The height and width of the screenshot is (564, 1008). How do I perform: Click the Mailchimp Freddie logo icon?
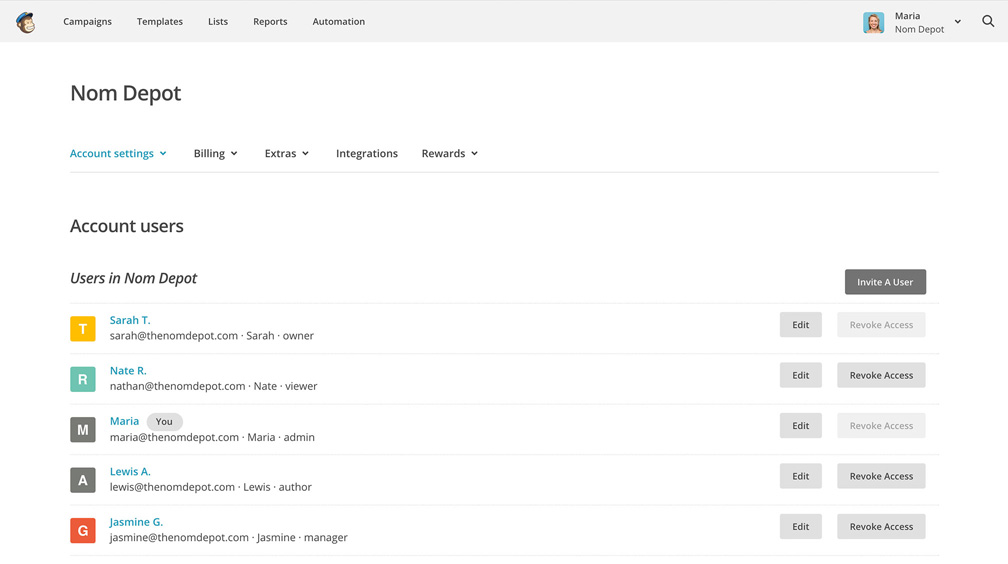[x=26, y=22]
